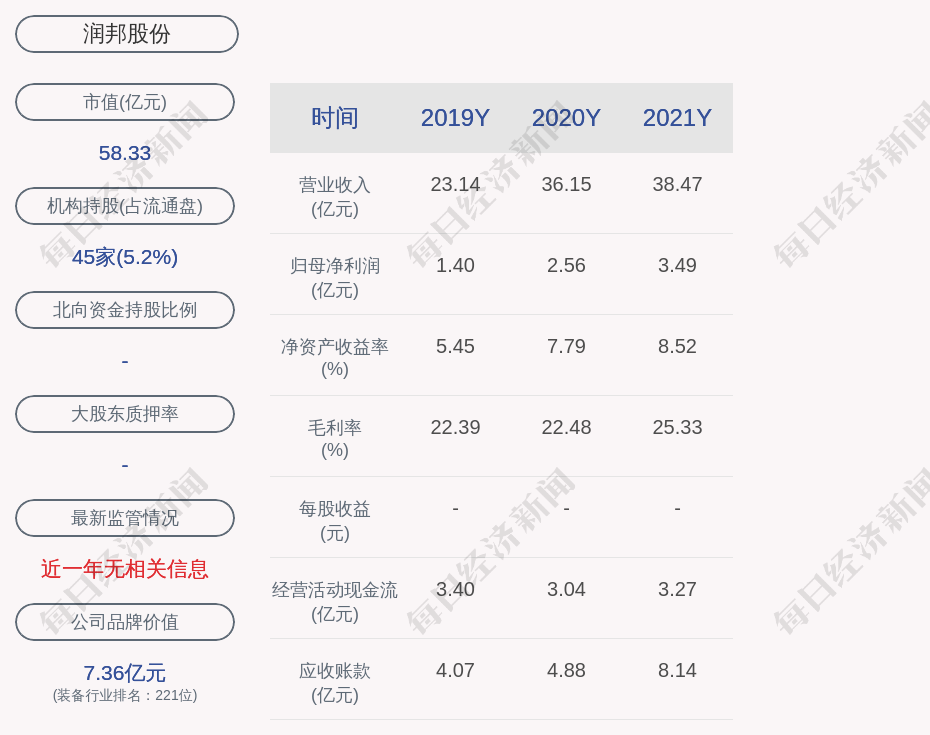Click the 经营活动现金流(亿元) row label
930x735 pixels.
[x=335, y=602]
